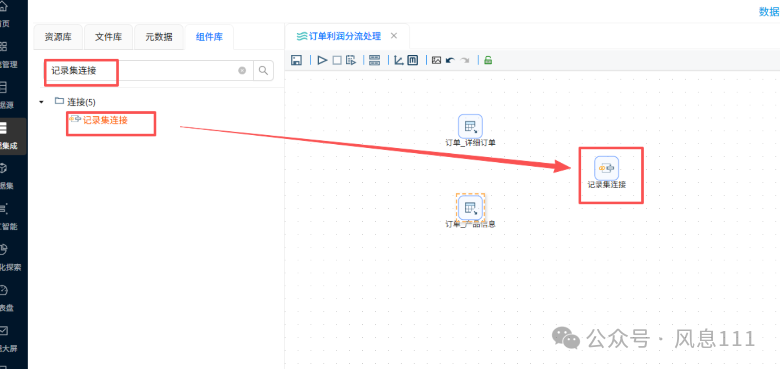Open the 智能 sidebar item
The height and width of the screenshot is (369, 780).
[x=8, y=217]
